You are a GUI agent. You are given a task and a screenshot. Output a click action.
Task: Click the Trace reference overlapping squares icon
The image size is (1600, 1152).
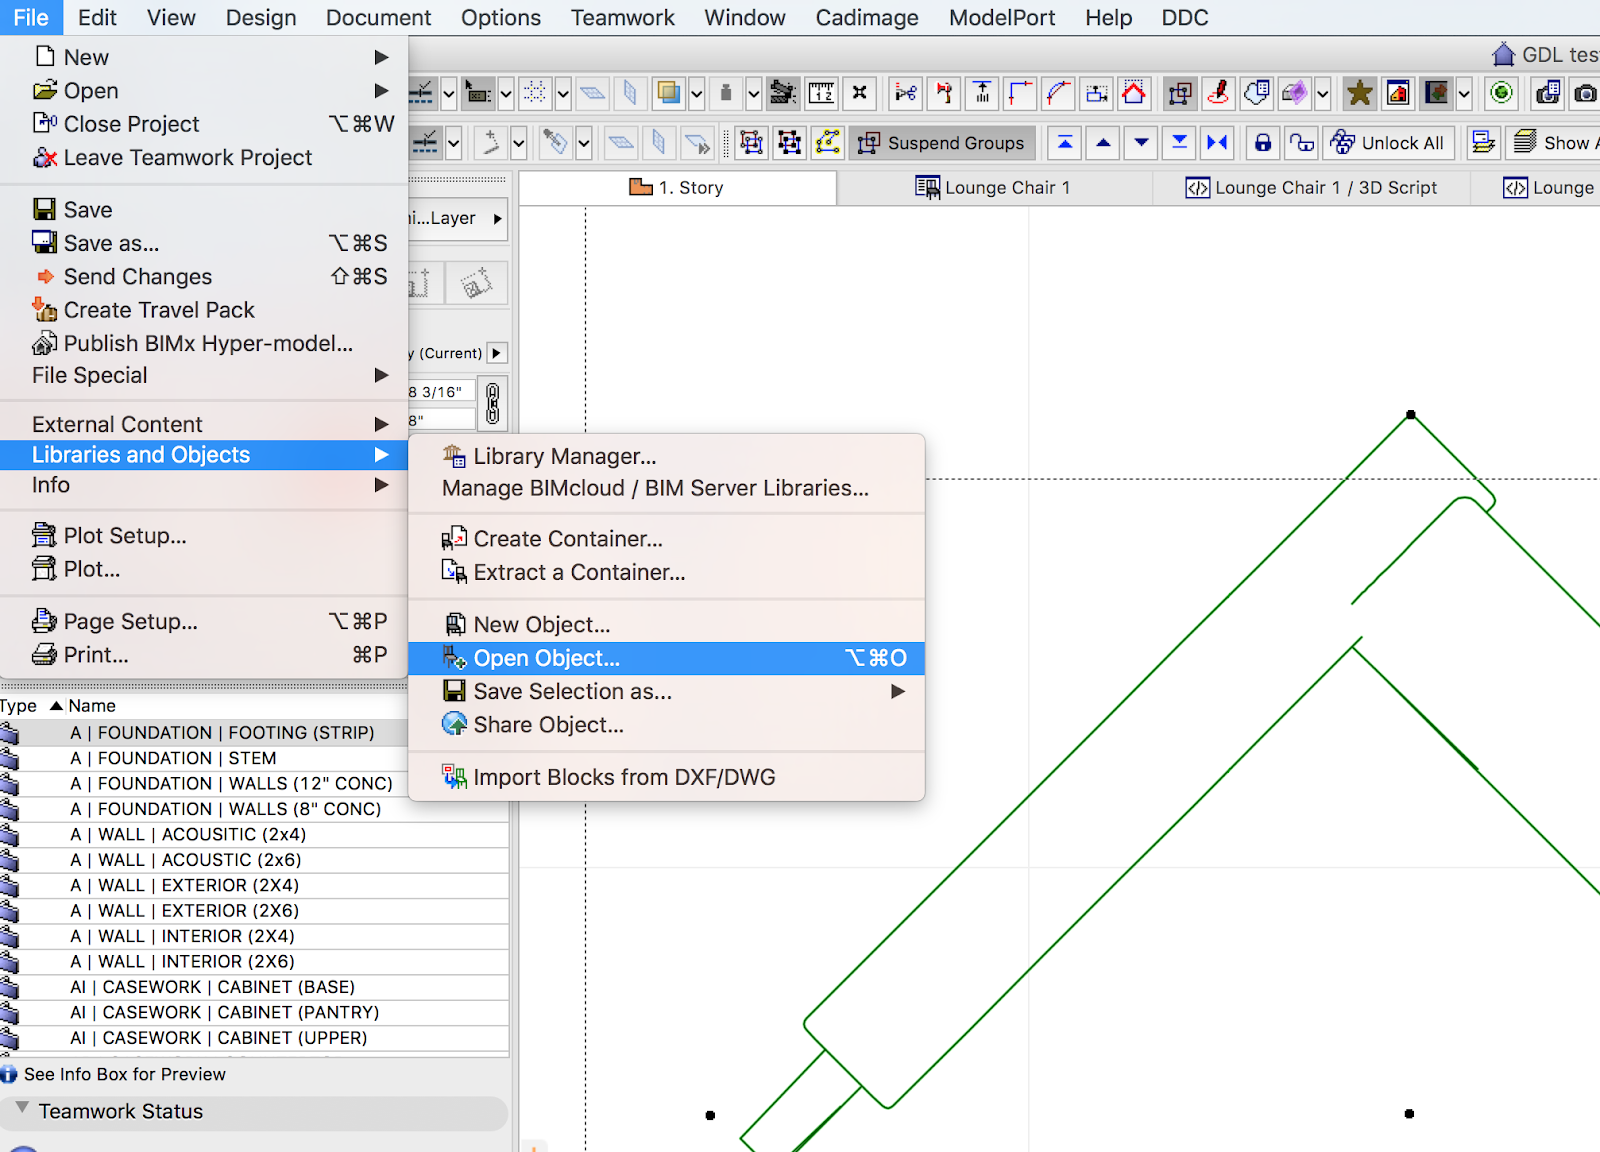pos(668,94)
